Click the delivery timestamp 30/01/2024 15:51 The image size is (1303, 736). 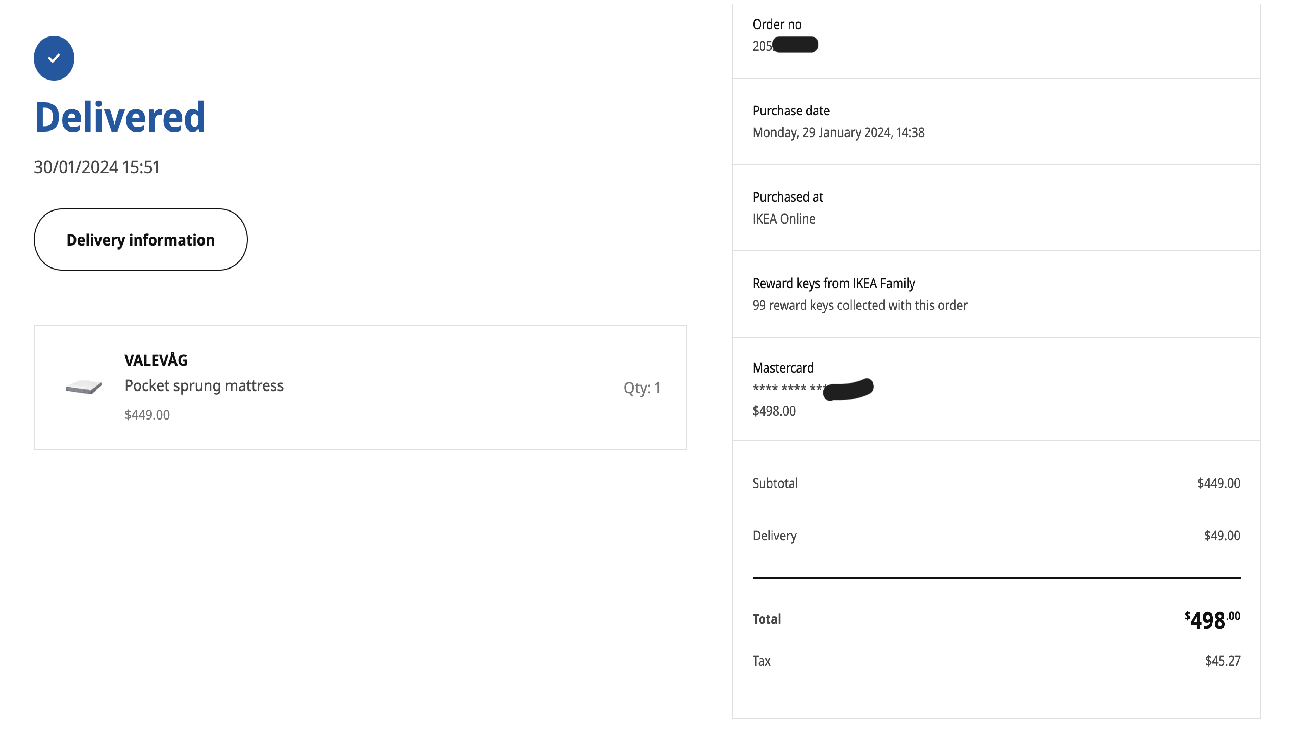97,167
